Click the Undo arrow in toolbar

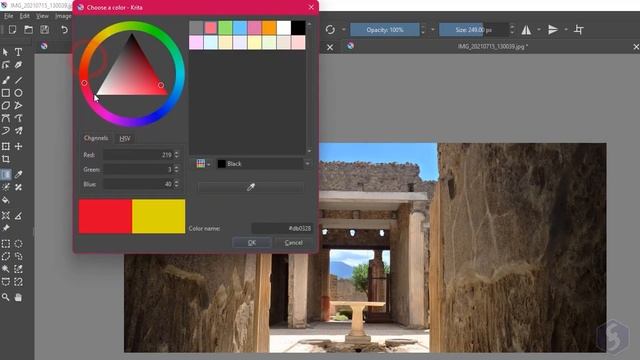tap(64, 29)
